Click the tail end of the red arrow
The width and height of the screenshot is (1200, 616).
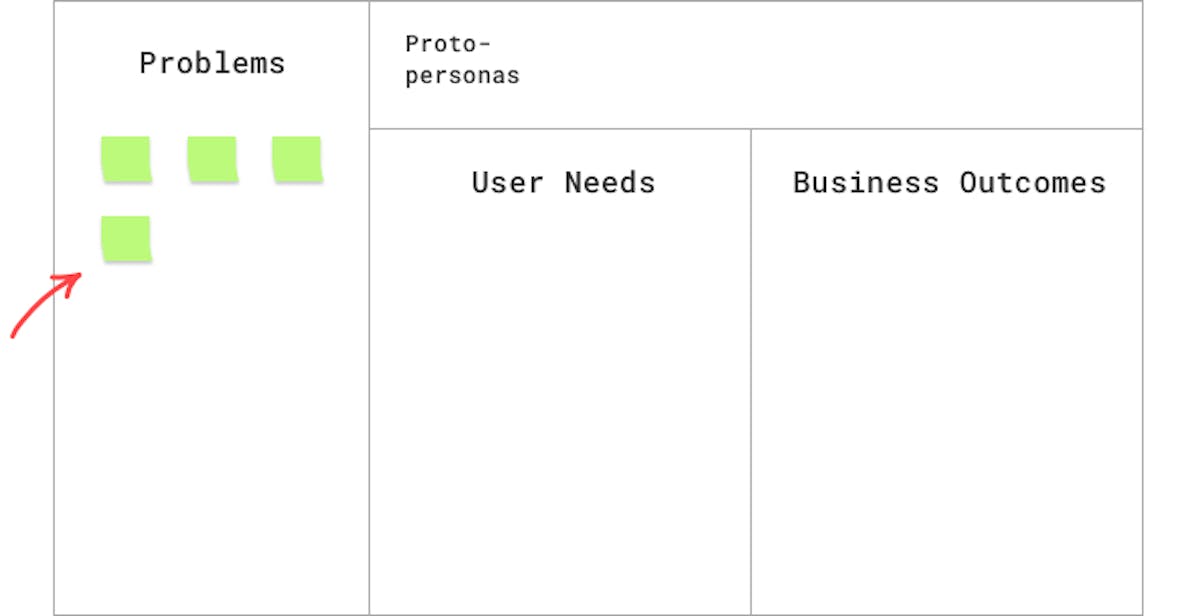coord(14,334)
